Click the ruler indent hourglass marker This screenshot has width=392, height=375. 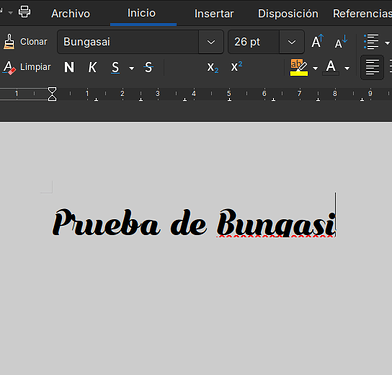52,94
